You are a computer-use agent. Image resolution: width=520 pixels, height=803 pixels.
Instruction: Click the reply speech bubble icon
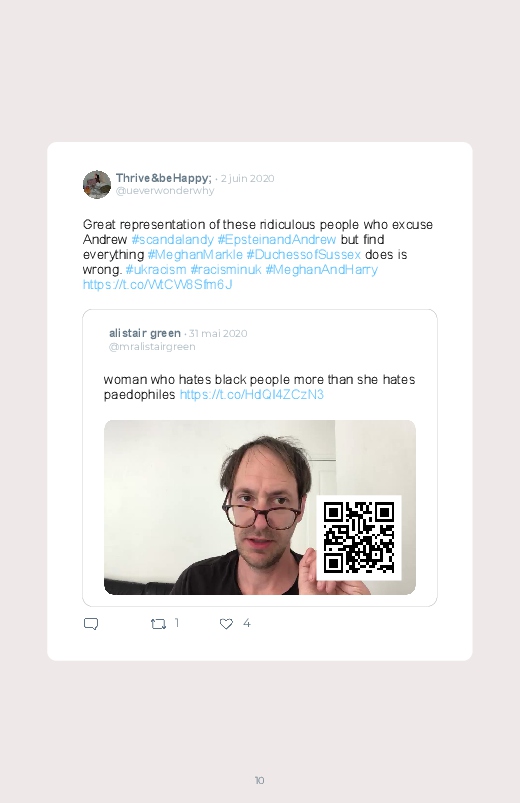click(x=91, y=624)
